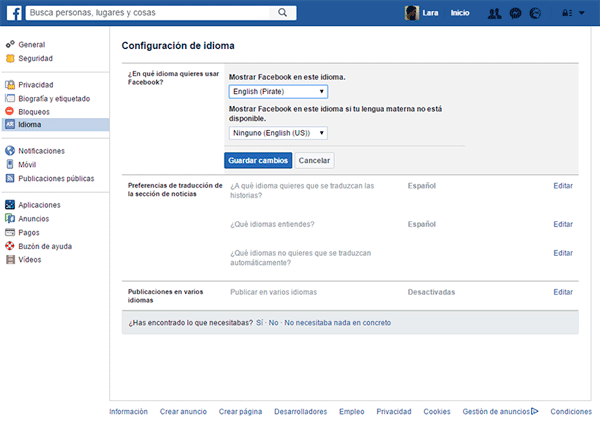Open the Información footer link

click(128, 411)
